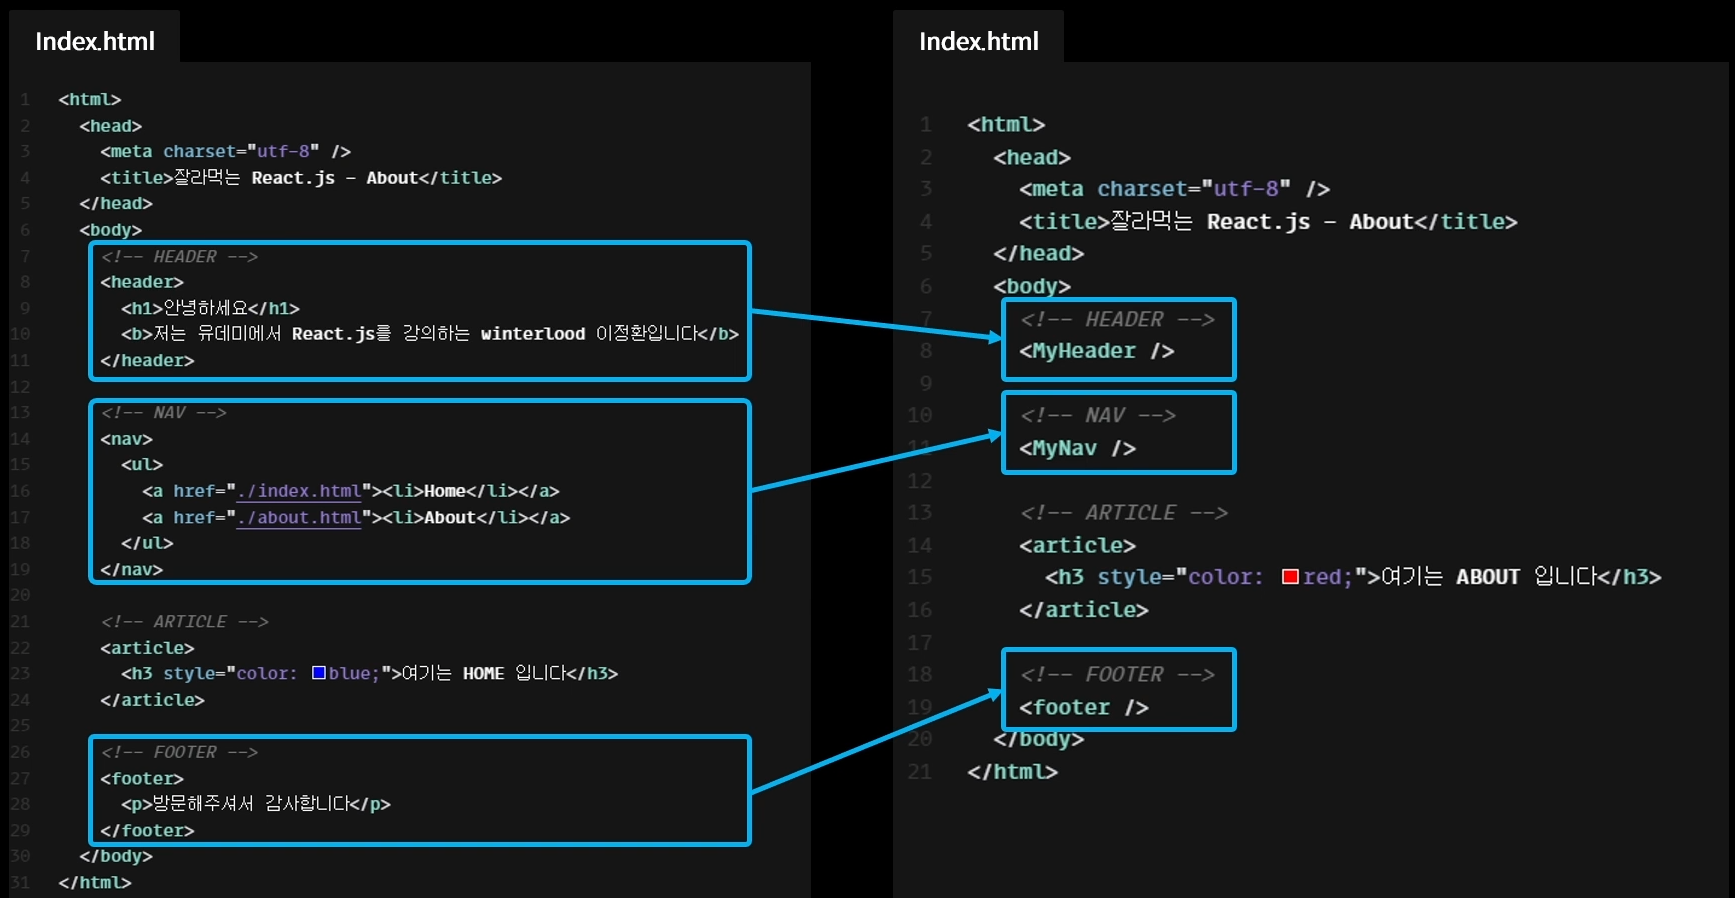This screenshot has height=898, width=1735.
Task: Follow the ./about.html href link
Action: pyautogui.click(x=299, y=517)
